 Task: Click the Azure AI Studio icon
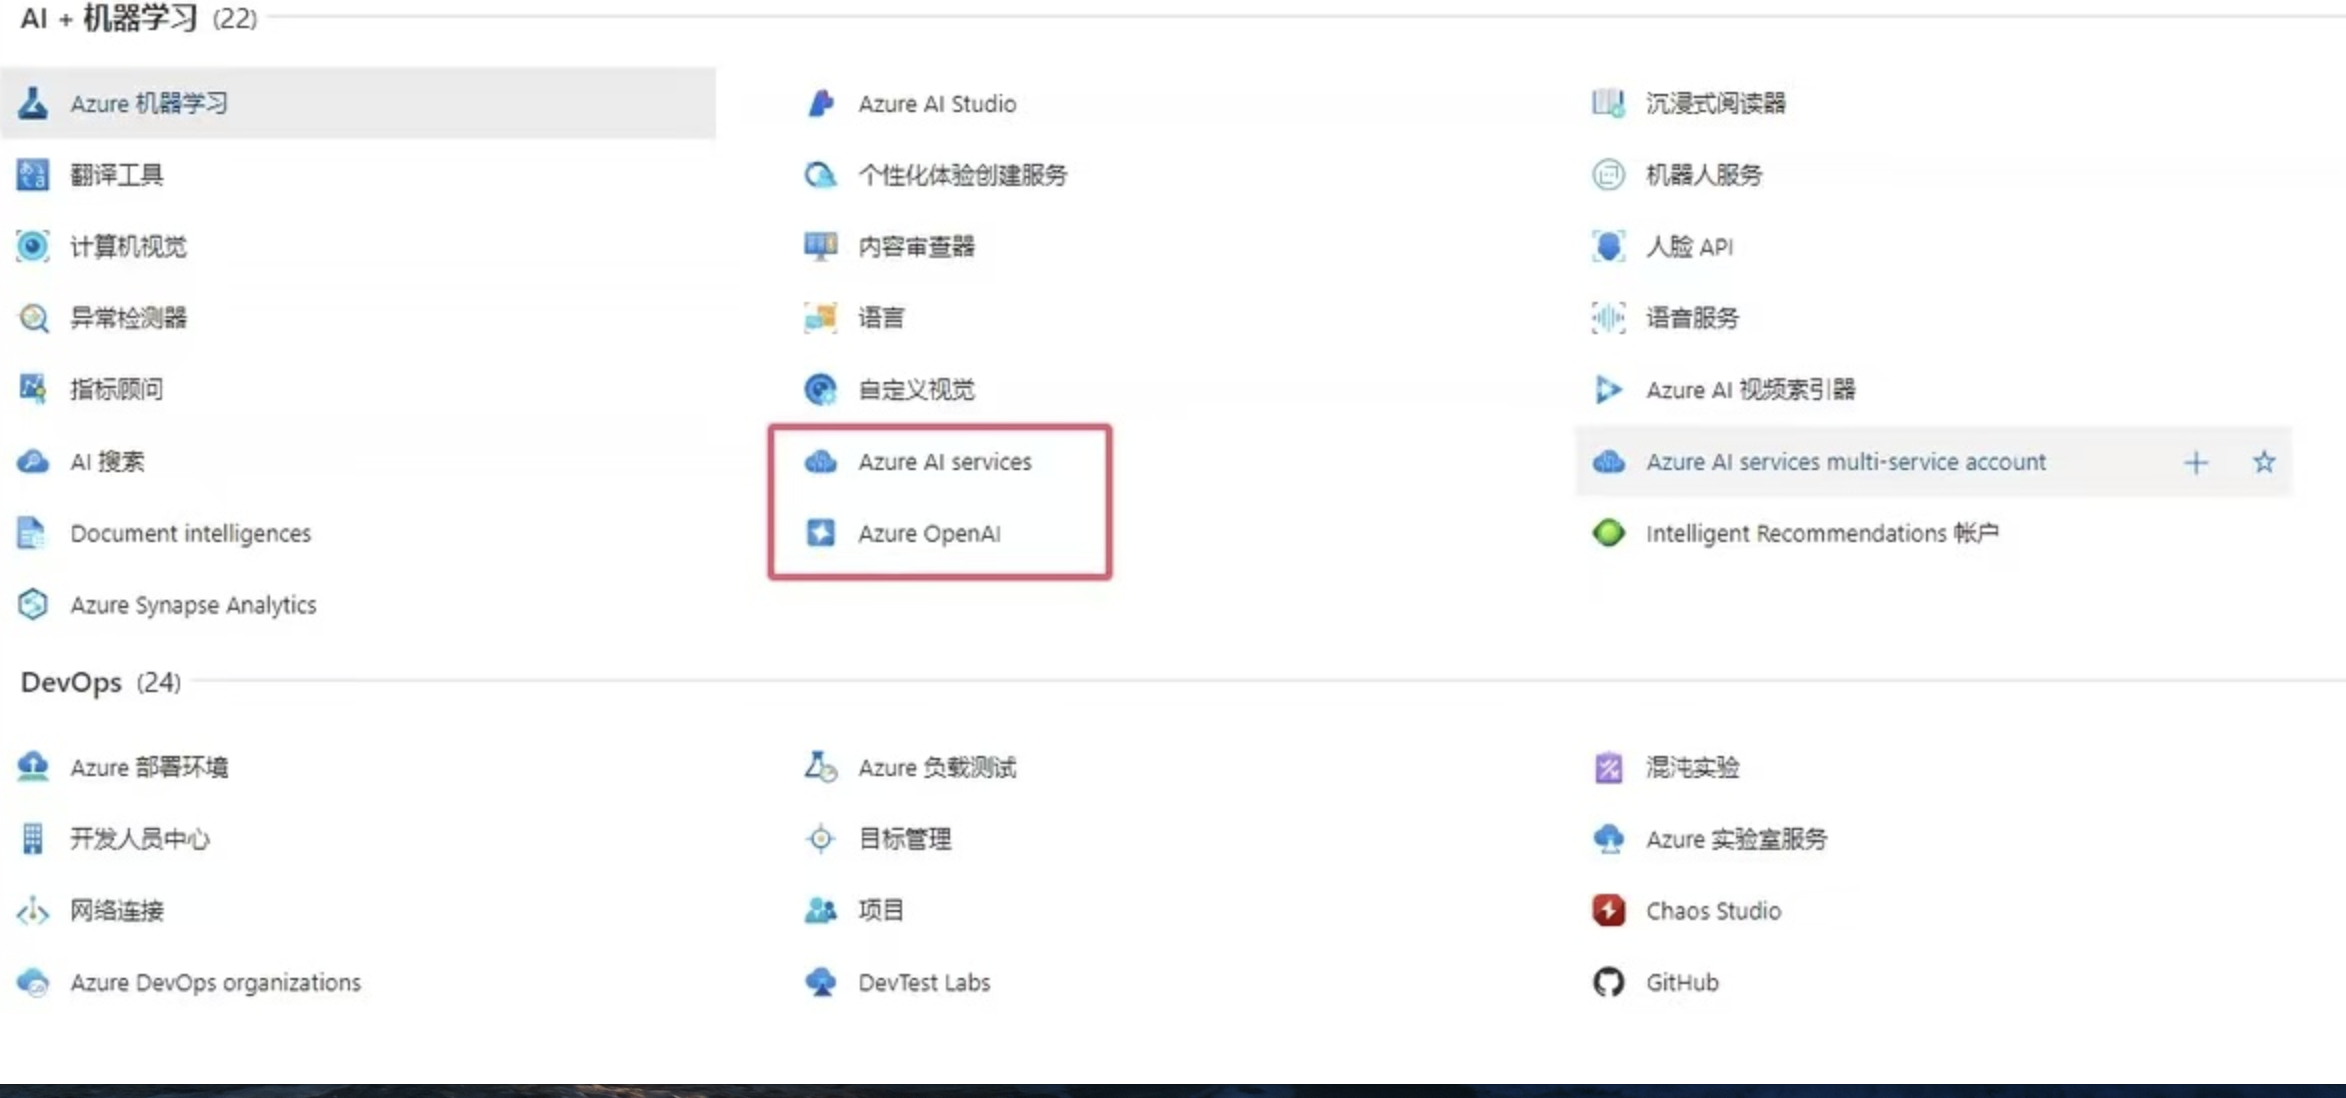click(x=821, y=103)
